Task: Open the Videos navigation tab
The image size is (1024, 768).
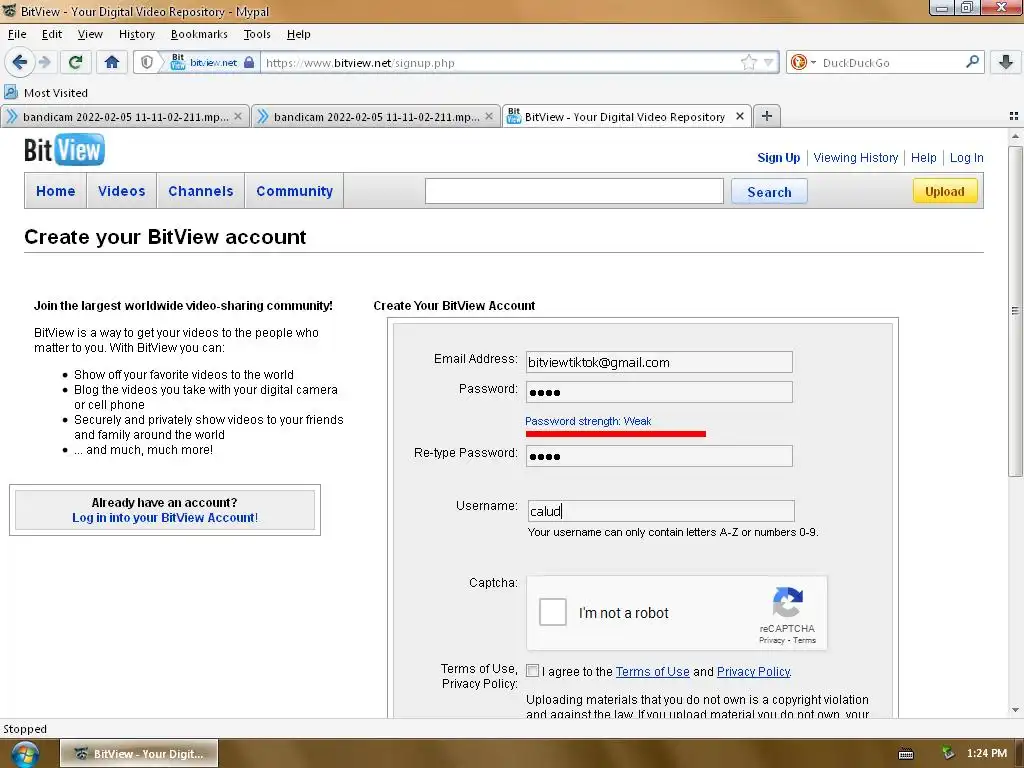Action: pos(121,191)
